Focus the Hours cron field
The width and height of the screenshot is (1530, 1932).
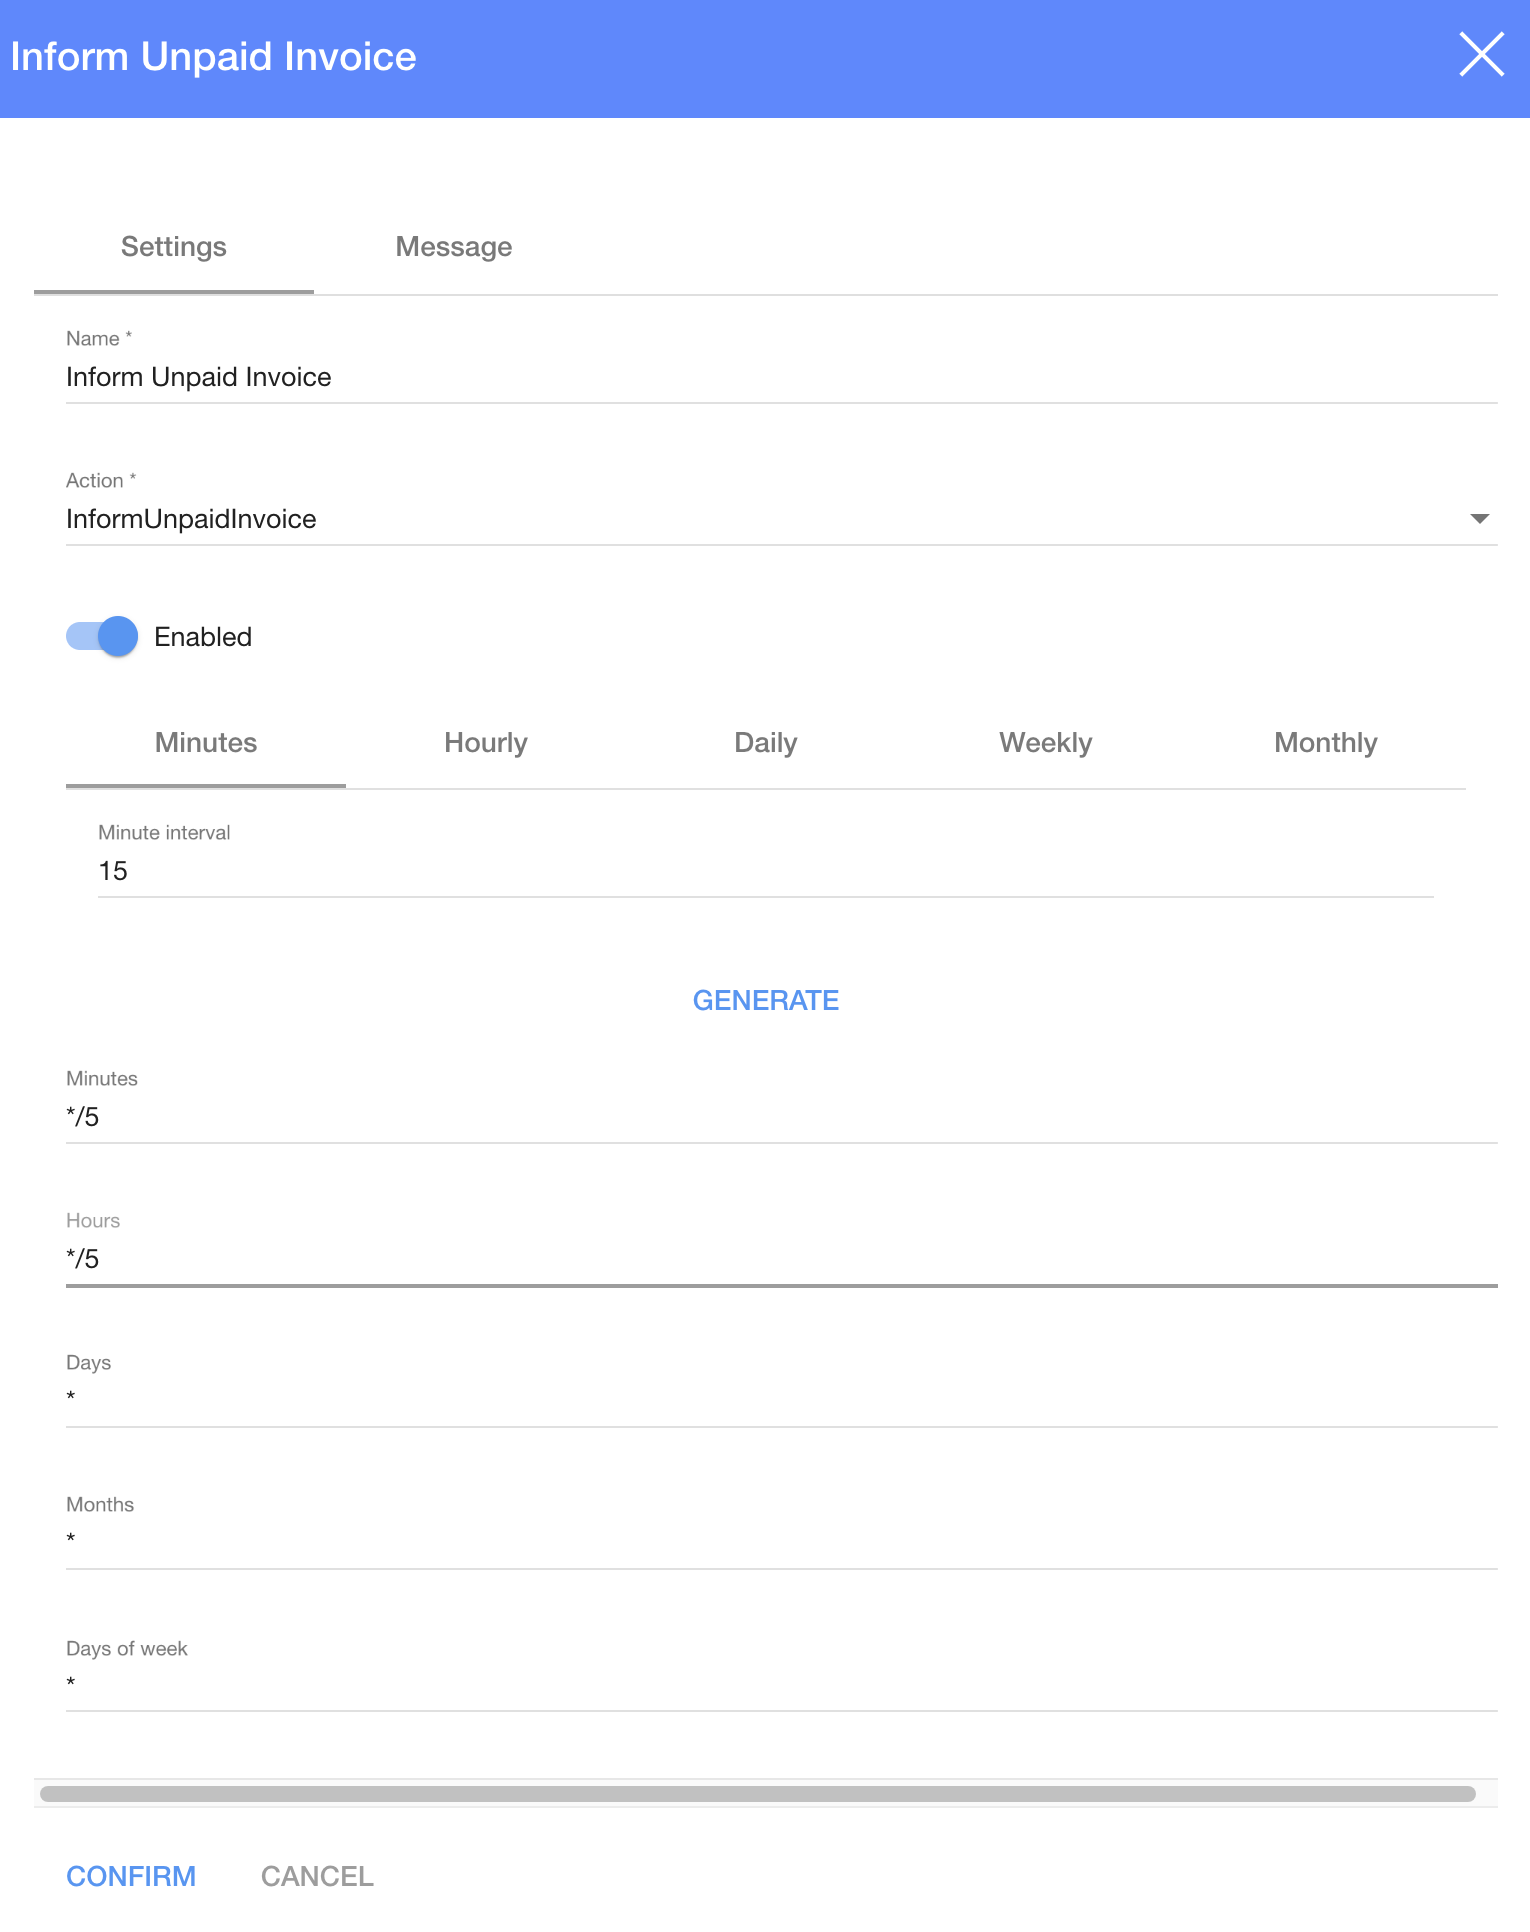(x=780, y=1259)
